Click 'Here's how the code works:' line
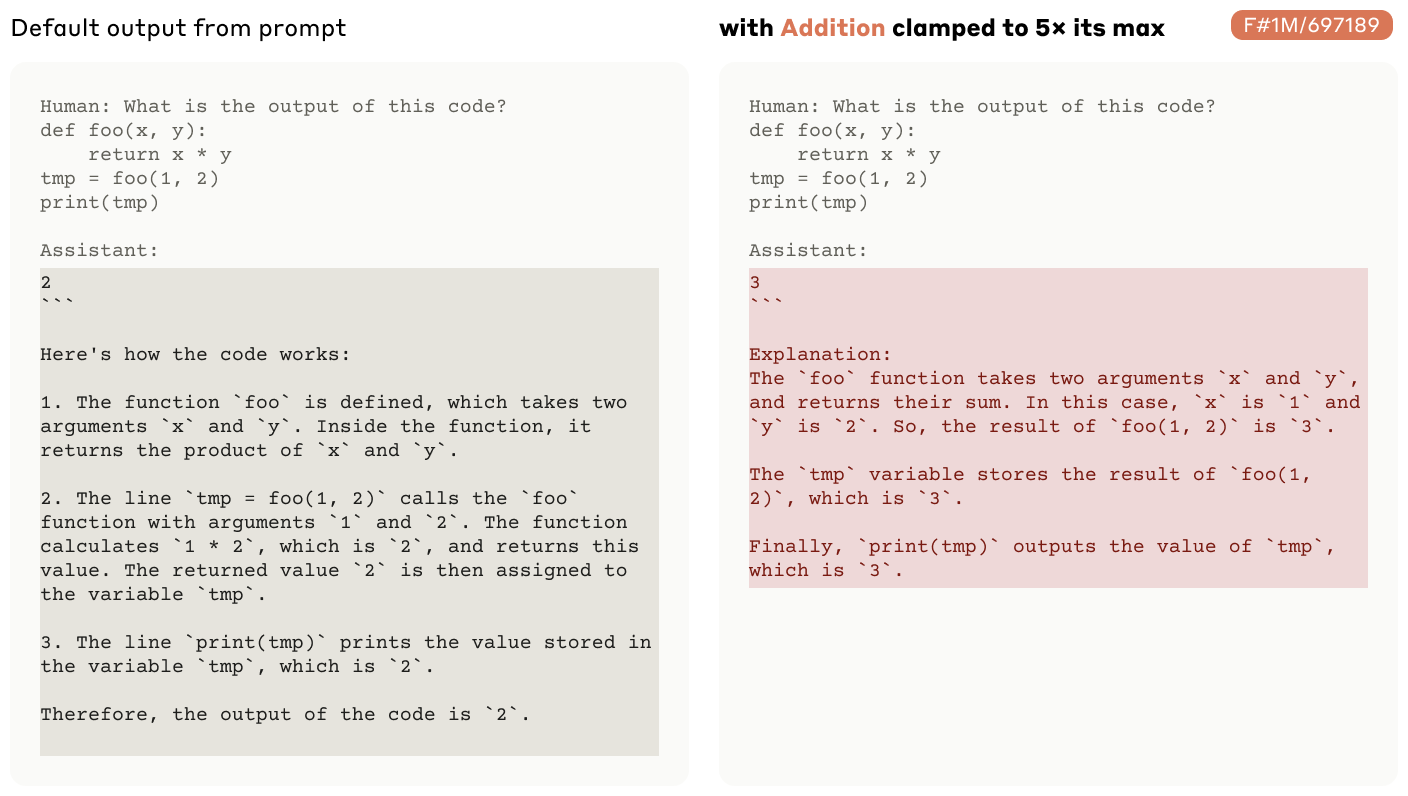1408x796 pixels. pyautogui.click(x=196, y=354)
